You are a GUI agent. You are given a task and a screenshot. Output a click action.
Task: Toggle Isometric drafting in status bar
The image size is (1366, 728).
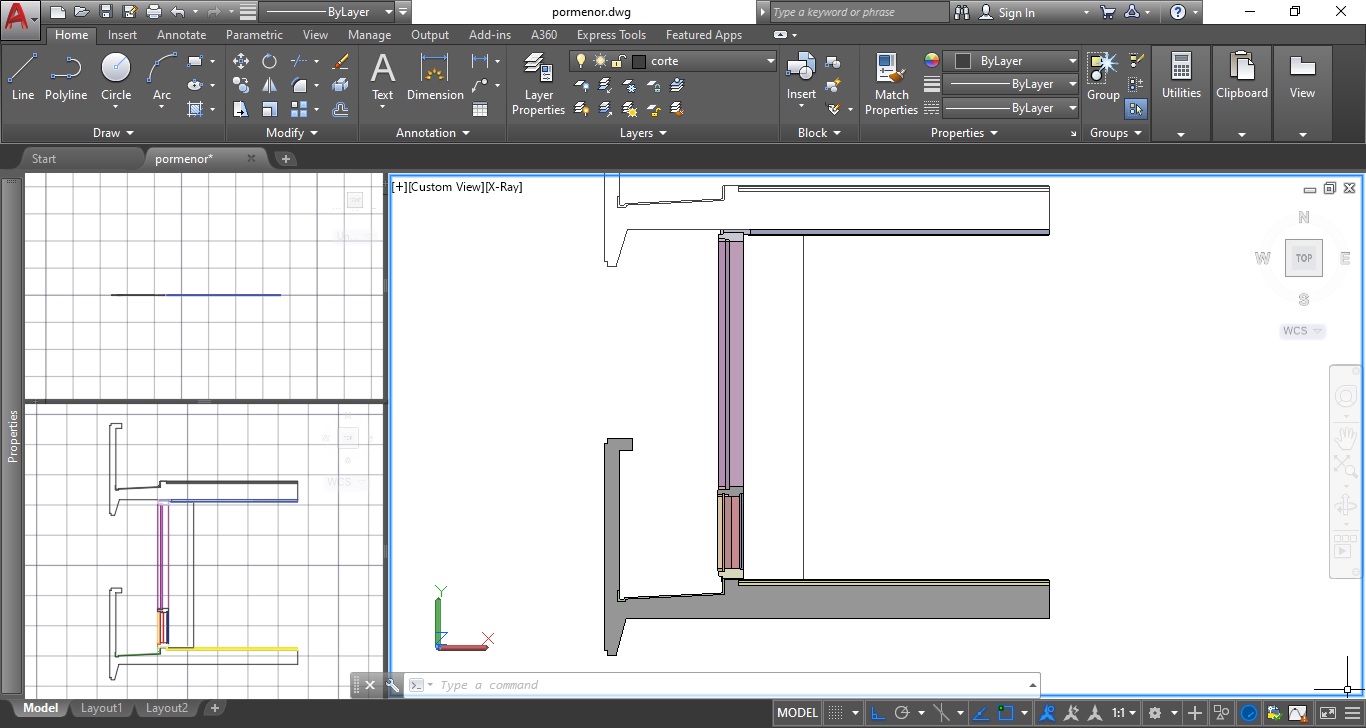point(941,713)
